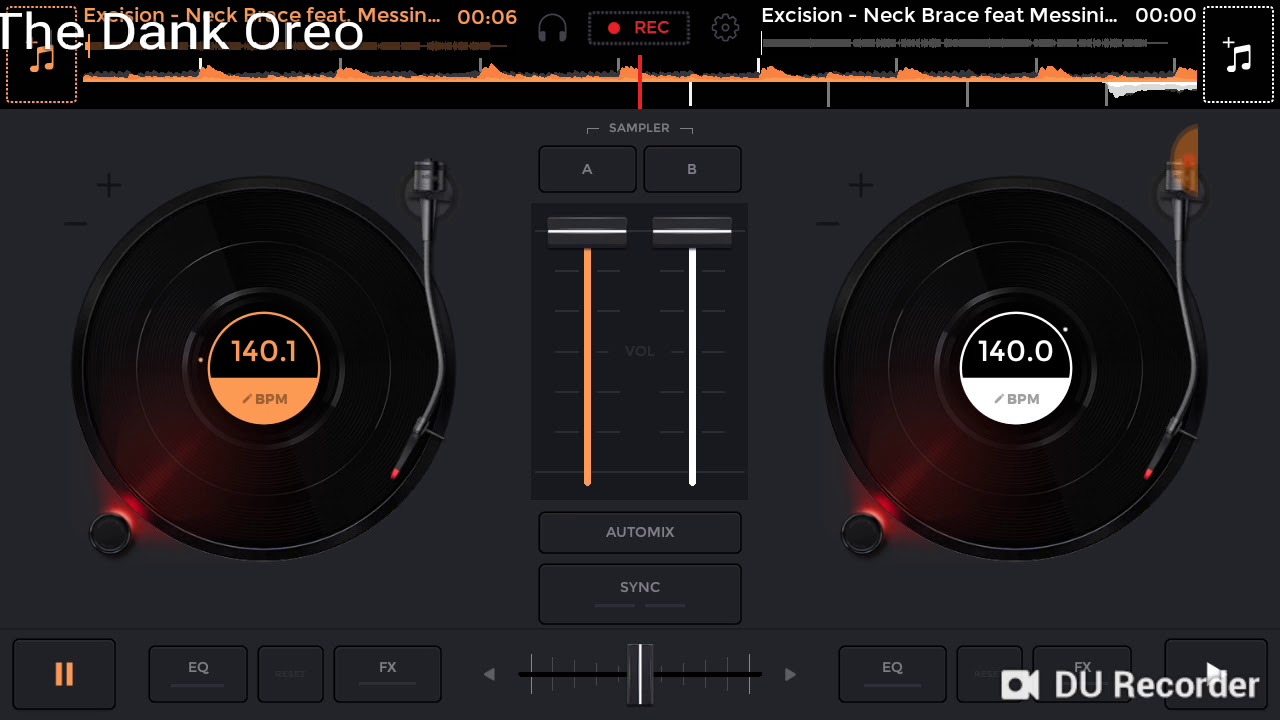Tap right deck cue button (red glow)

point(862,533)
